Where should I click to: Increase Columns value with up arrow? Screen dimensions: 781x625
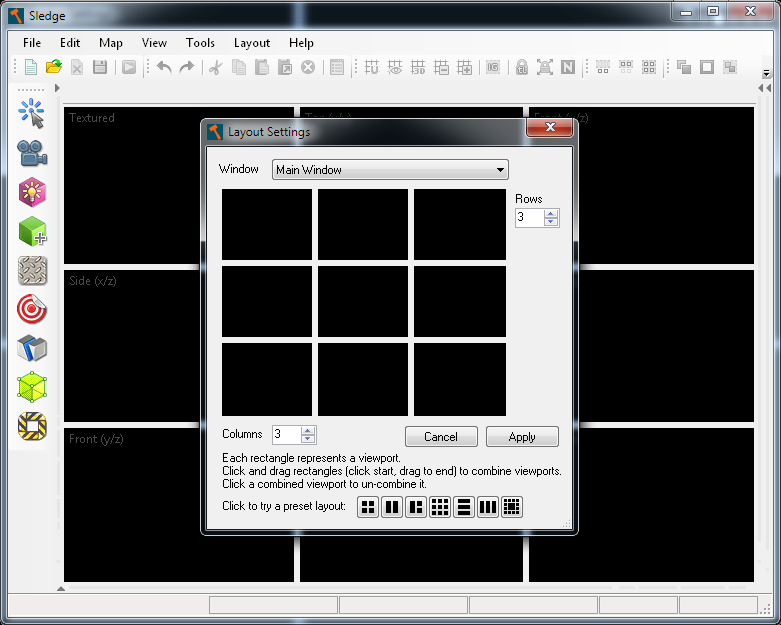tap(308, 431)
